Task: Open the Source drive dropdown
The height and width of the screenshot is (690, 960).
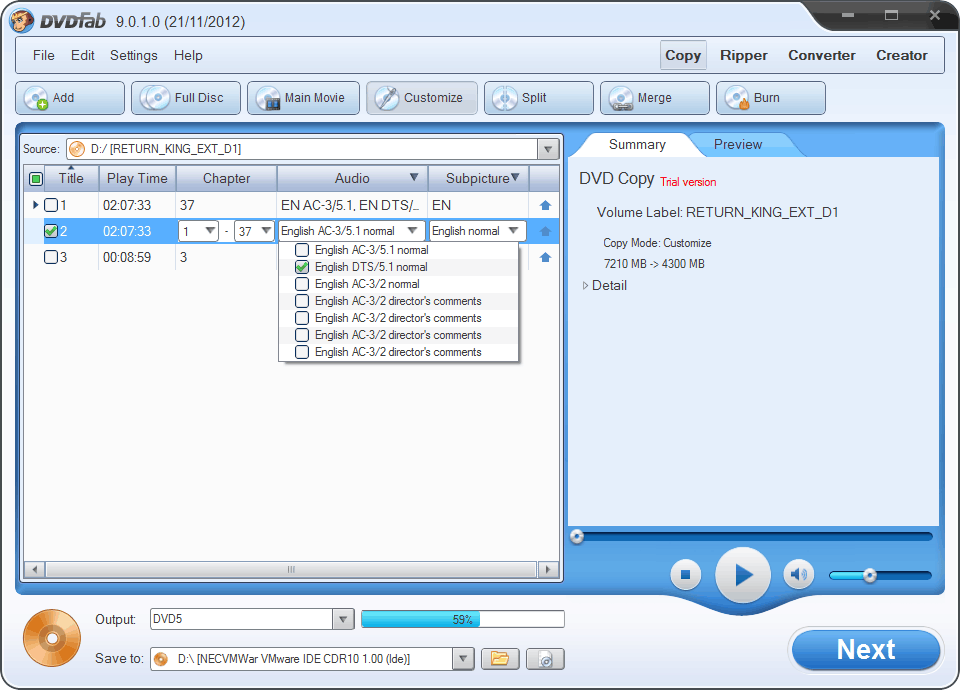Action: (x=548, y=149)
